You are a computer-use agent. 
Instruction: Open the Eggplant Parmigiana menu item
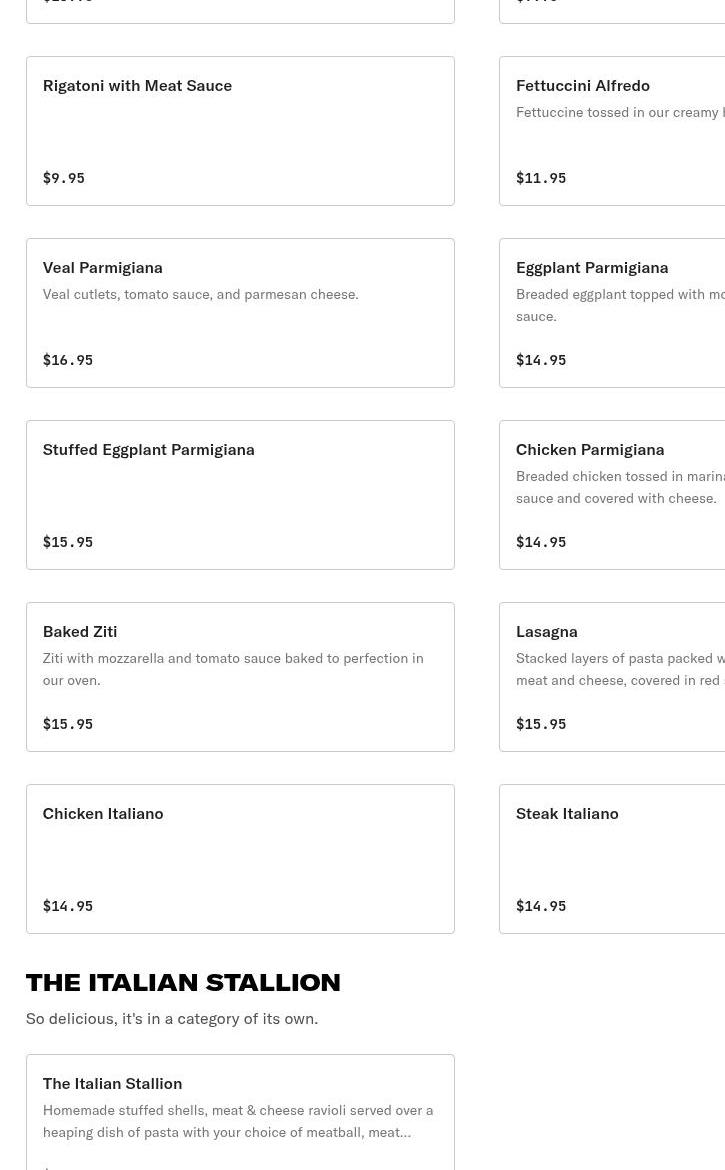point(612,313)
